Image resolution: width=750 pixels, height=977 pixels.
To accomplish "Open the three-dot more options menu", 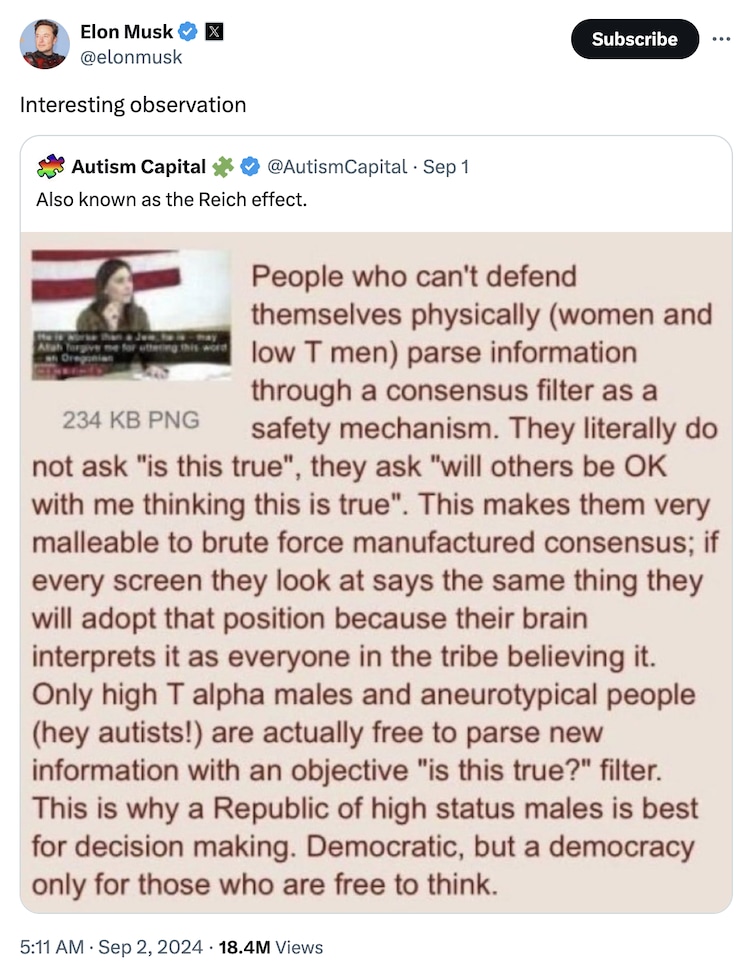I will pos(721,39).
